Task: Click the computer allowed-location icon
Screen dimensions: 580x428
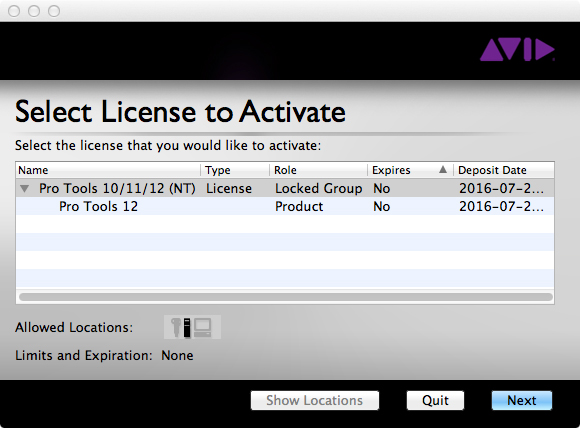Action: (202, 327)
